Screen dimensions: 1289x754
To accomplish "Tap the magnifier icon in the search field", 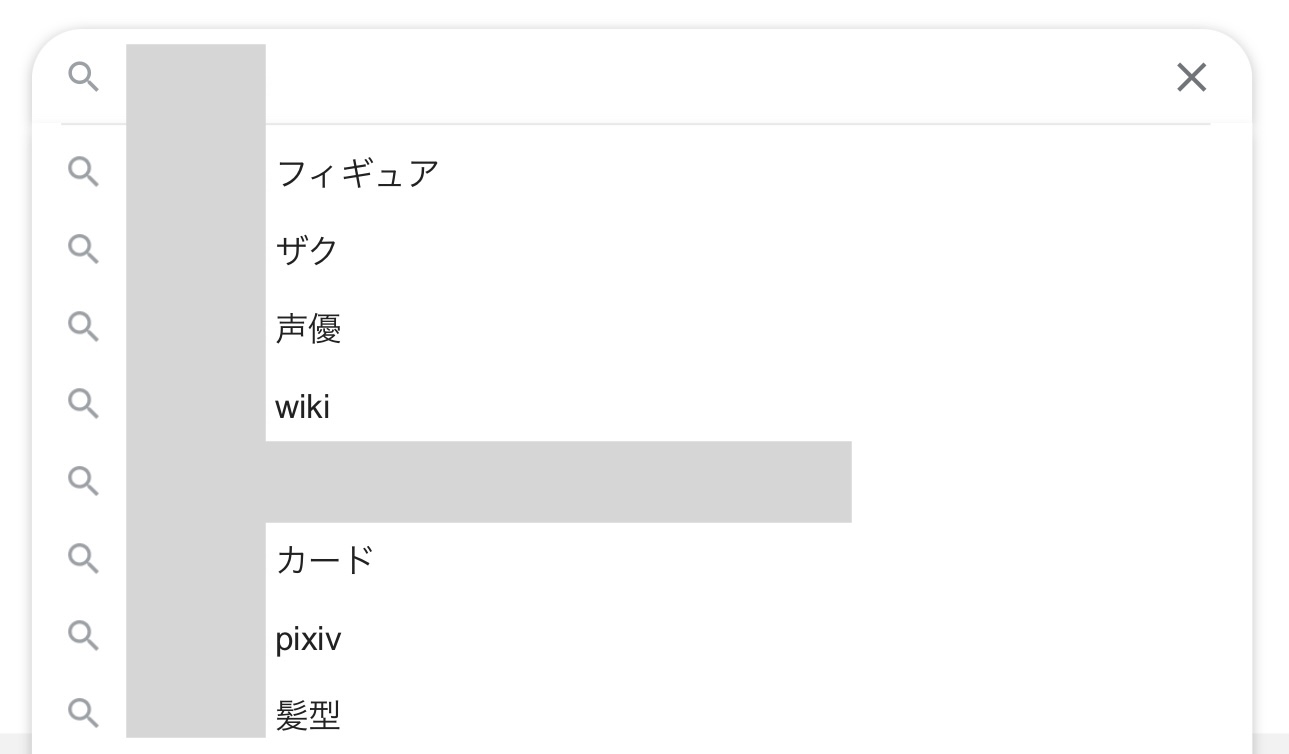I will pyautogui.click(x=84, y=76).
